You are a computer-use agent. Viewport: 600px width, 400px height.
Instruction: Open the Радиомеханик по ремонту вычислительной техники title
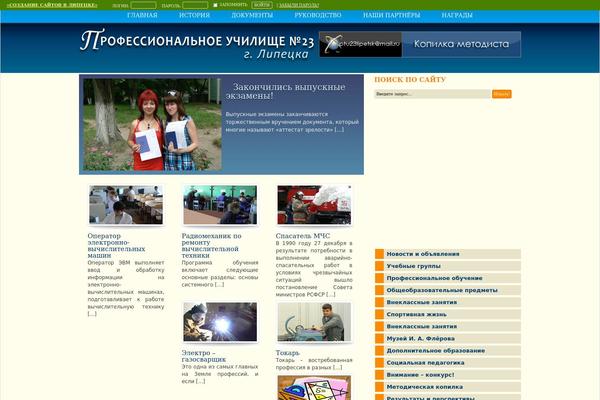coord(211,245)
